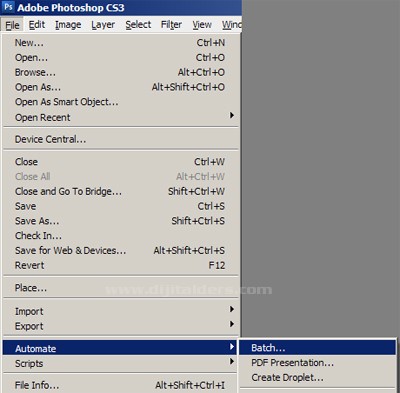
Task: Launch Device Central... from the menu
Action: tap(120, 139)
